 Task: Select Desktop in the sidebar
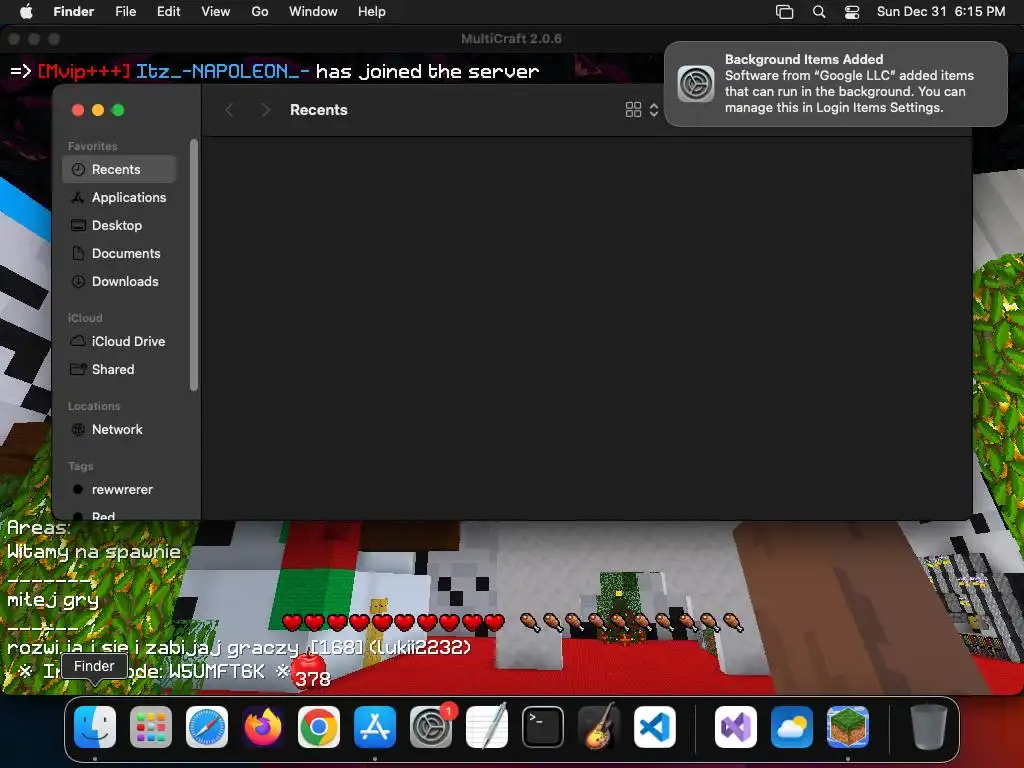click(x=120, y=225)
